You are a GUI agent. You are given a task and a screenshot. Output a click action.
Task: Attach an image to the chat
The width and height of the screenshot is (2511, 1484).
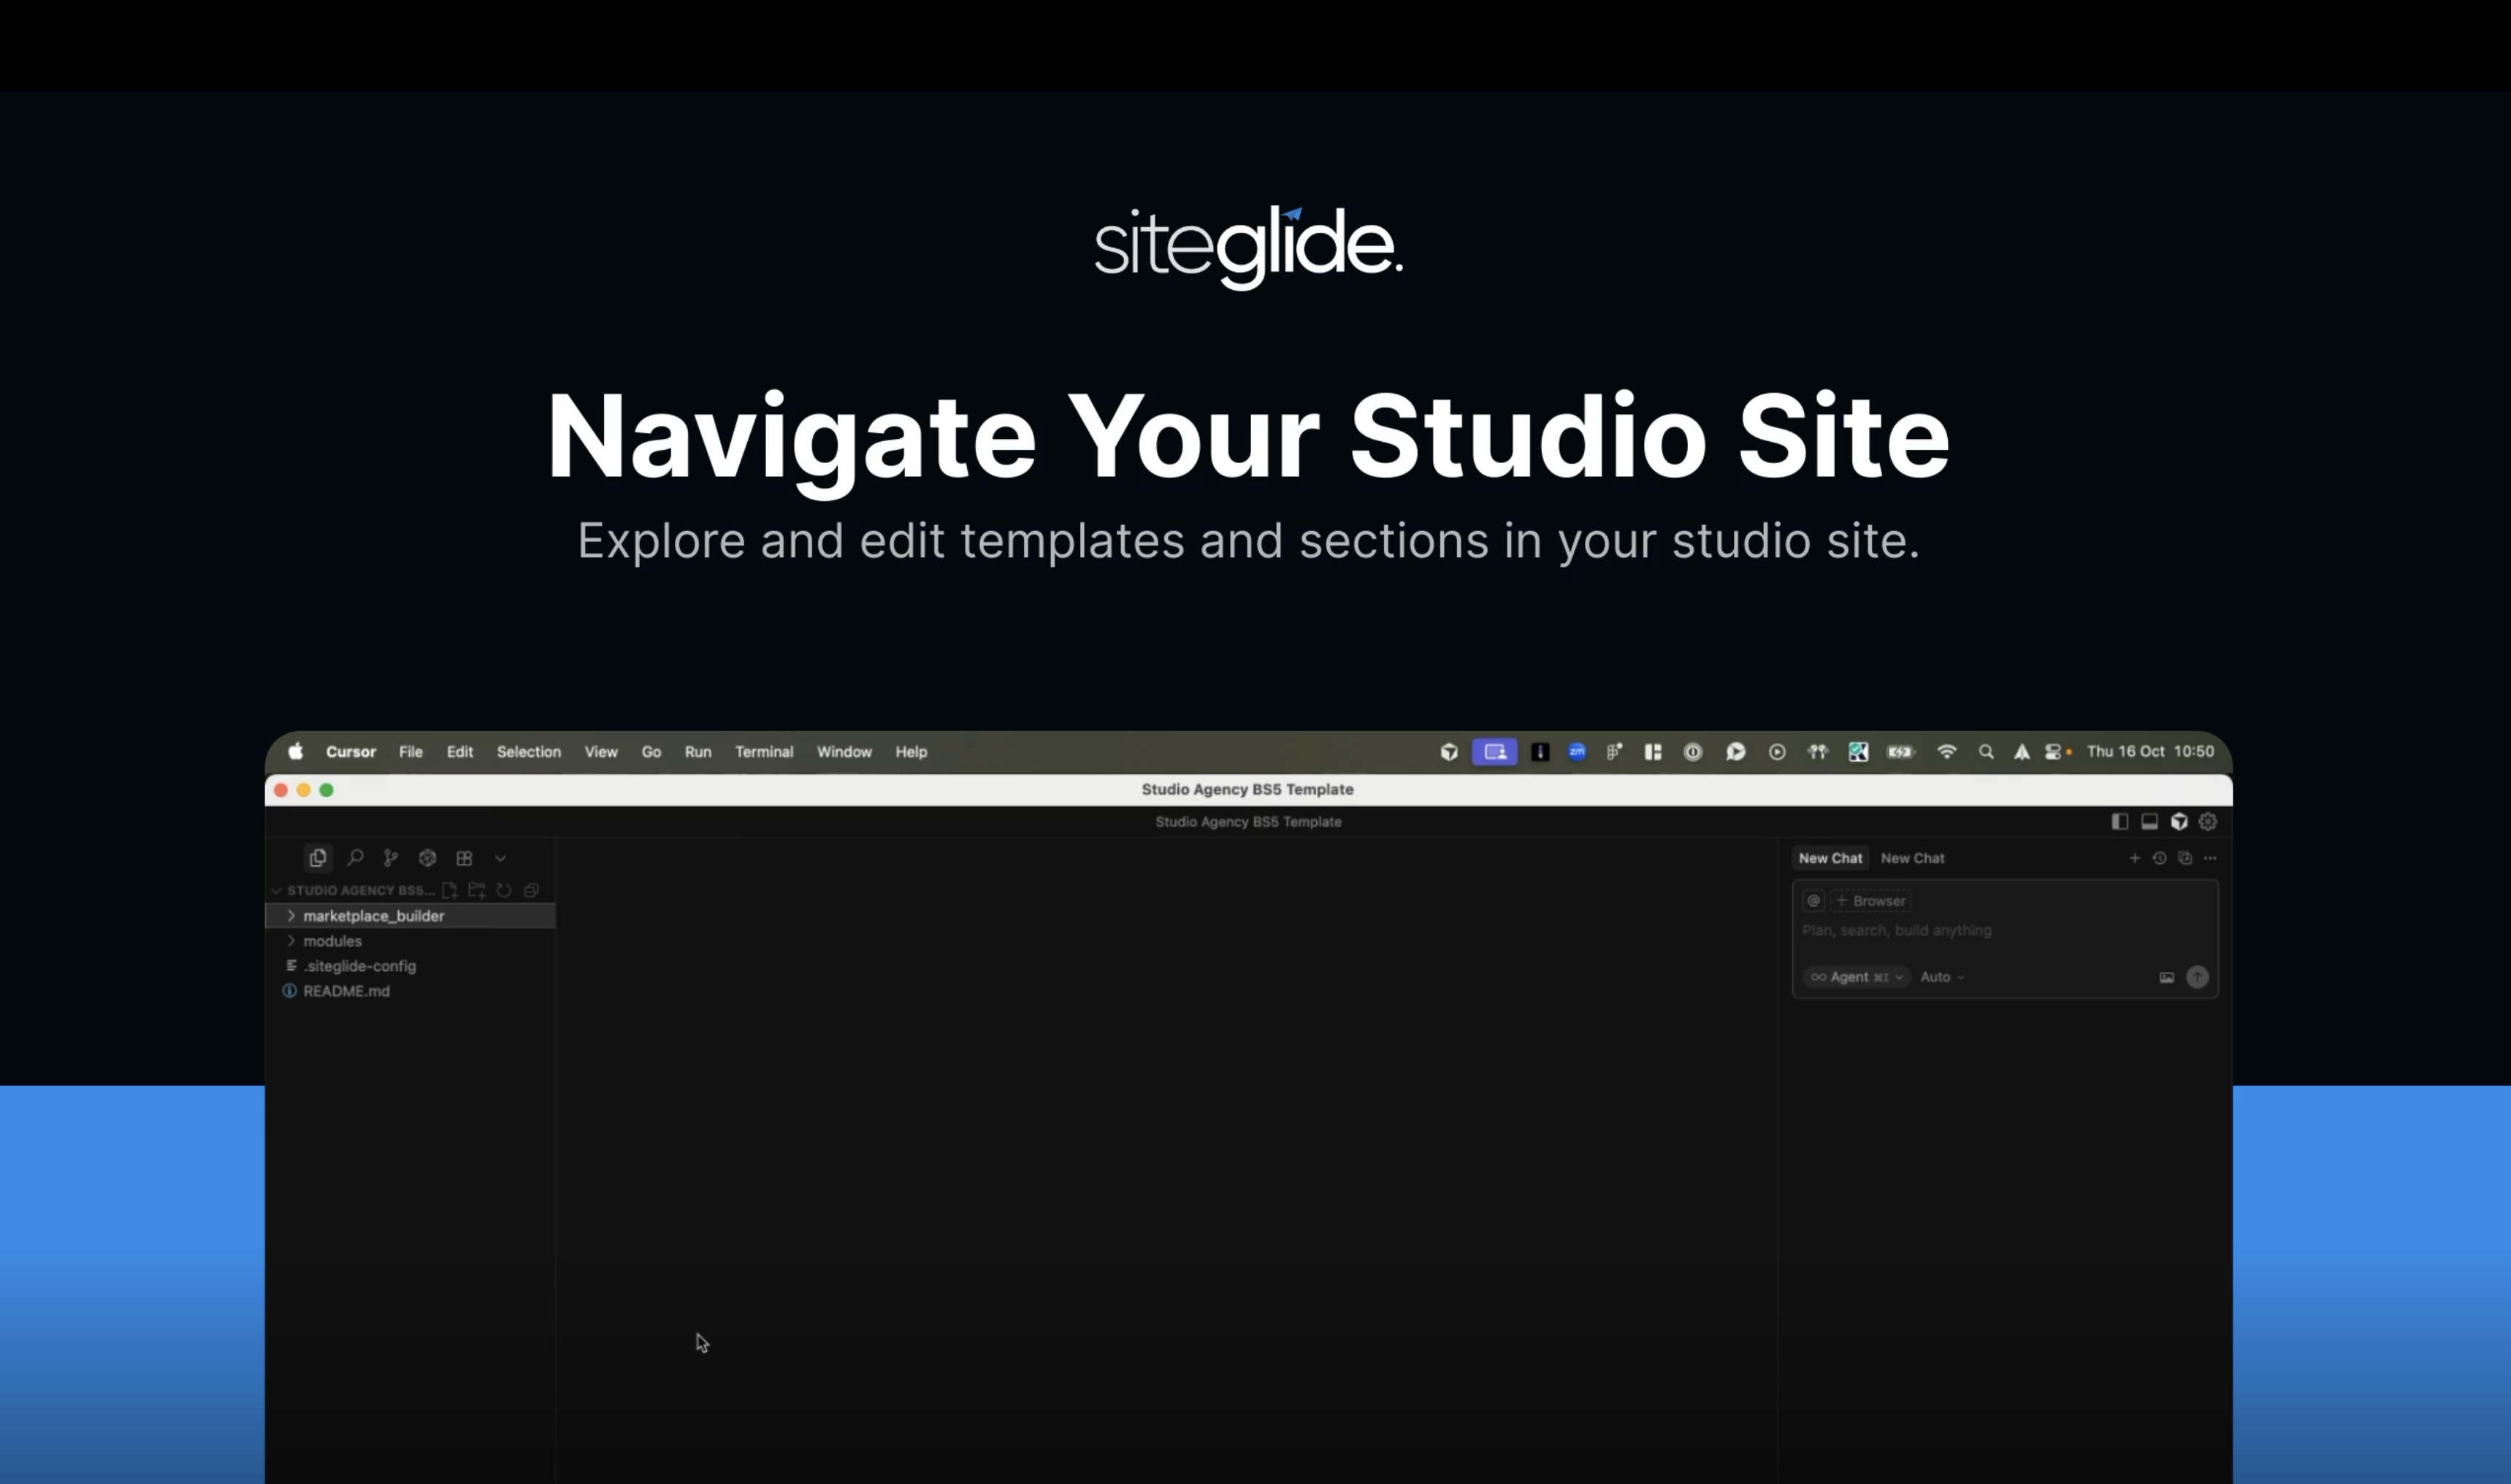[2166, 978]
